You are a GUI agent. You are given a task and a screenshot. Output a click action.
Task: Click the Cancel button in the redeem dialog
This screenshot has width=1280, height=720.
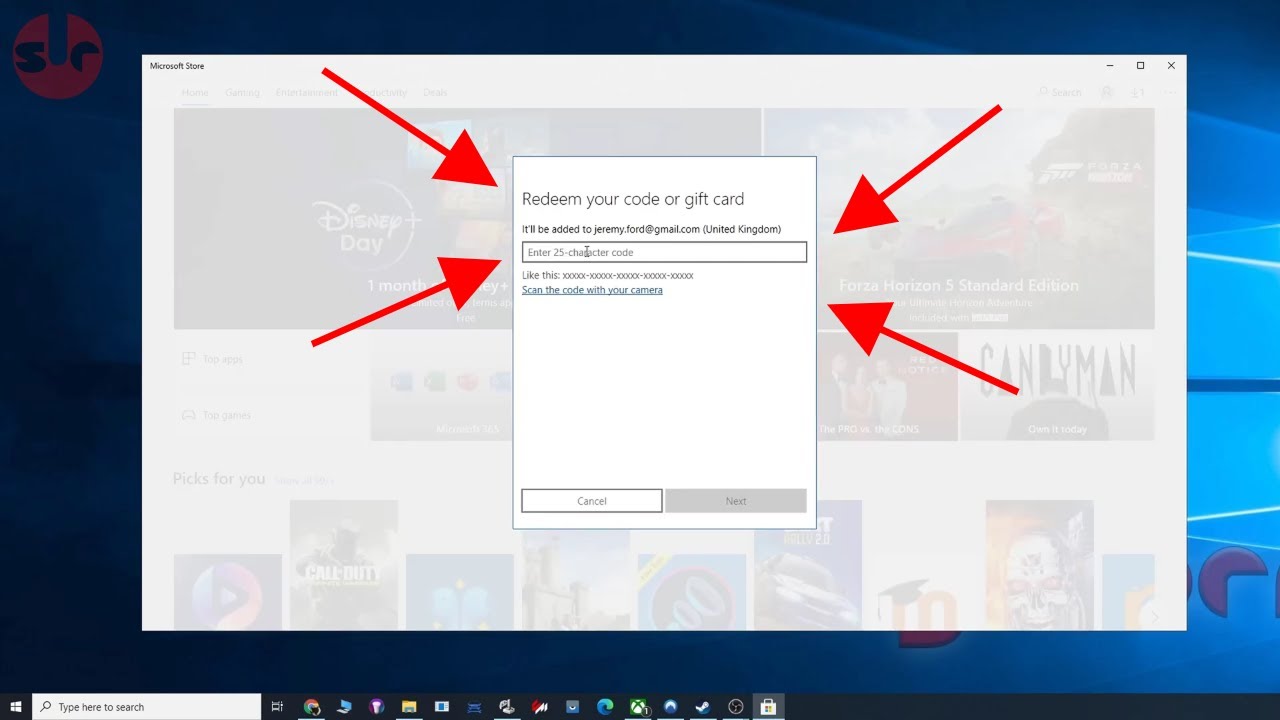(x=592, y=501)
